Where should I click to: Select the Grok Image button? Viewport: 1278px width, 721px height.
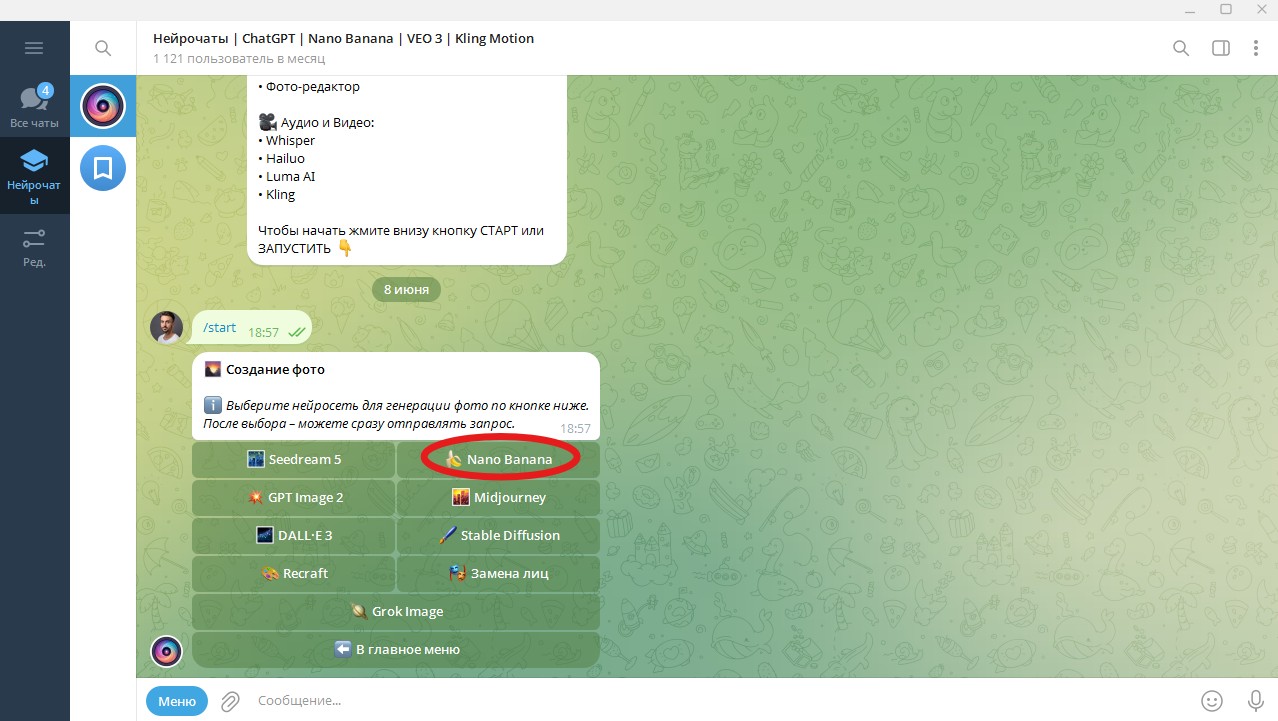[396, 611]
